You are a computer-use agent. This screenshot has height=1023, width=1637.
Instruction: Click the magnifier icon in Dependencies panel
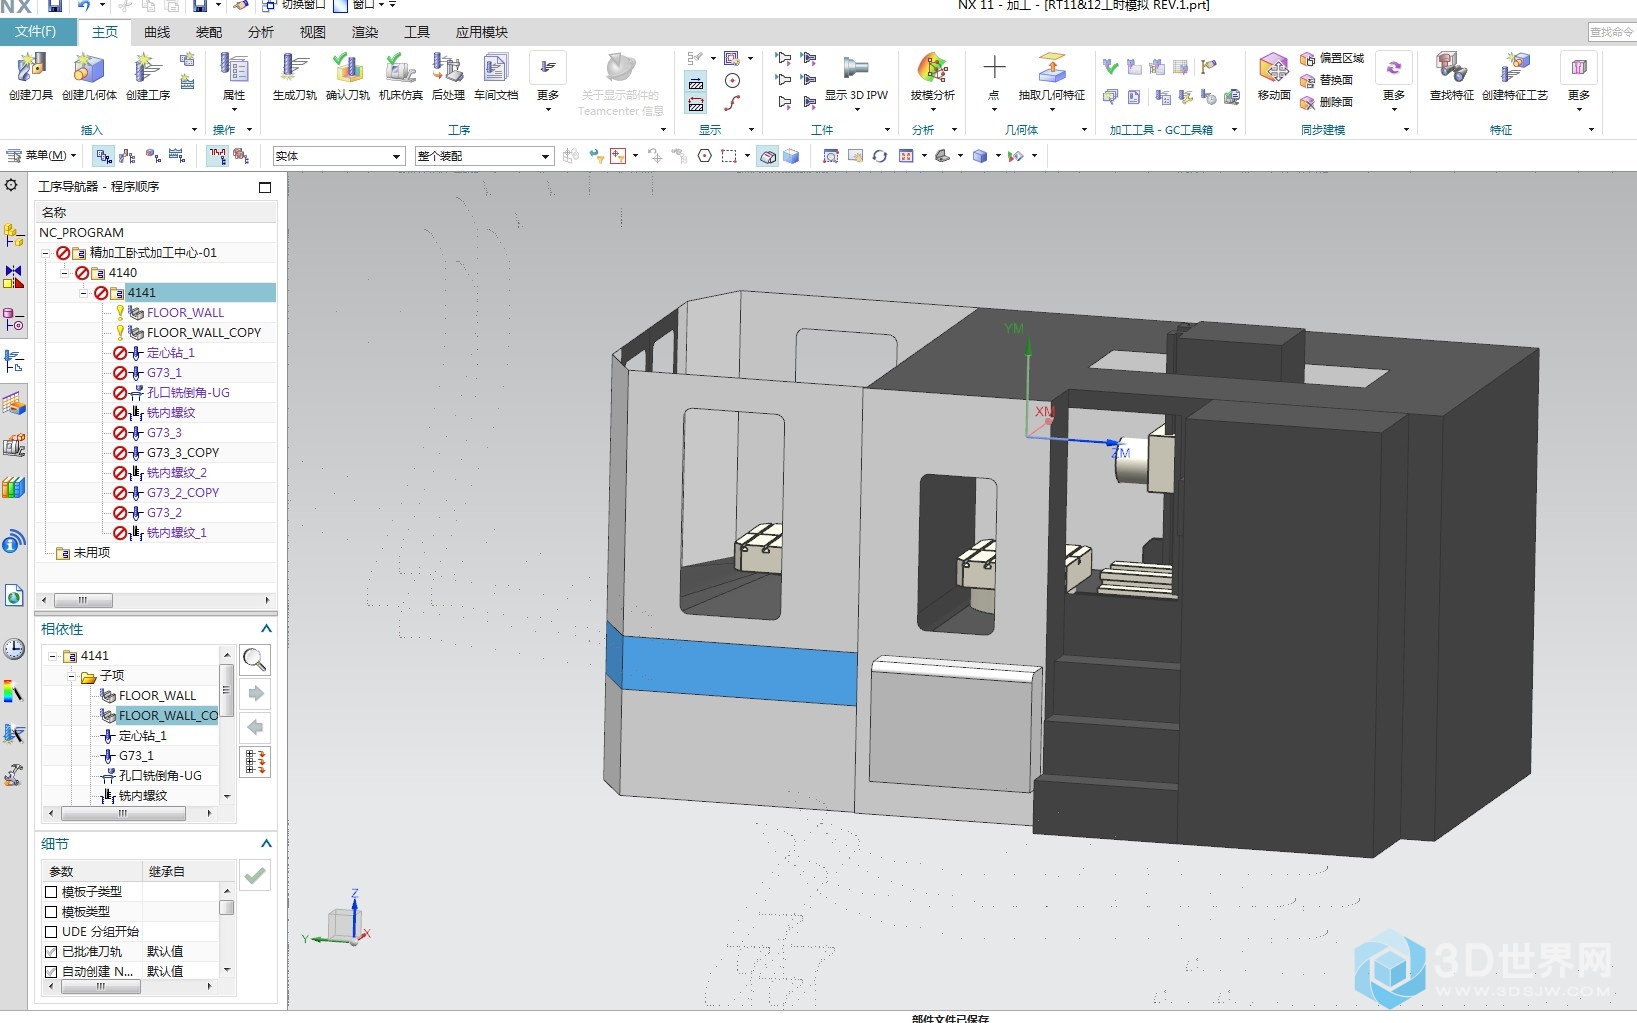(x=255, y=659)
